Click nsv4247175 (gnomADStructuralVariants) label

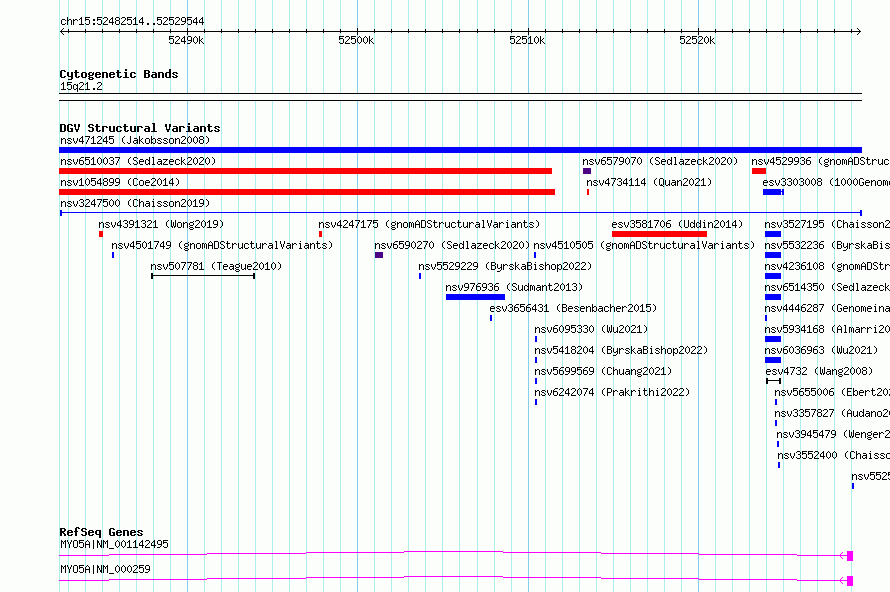click(429, 224)
